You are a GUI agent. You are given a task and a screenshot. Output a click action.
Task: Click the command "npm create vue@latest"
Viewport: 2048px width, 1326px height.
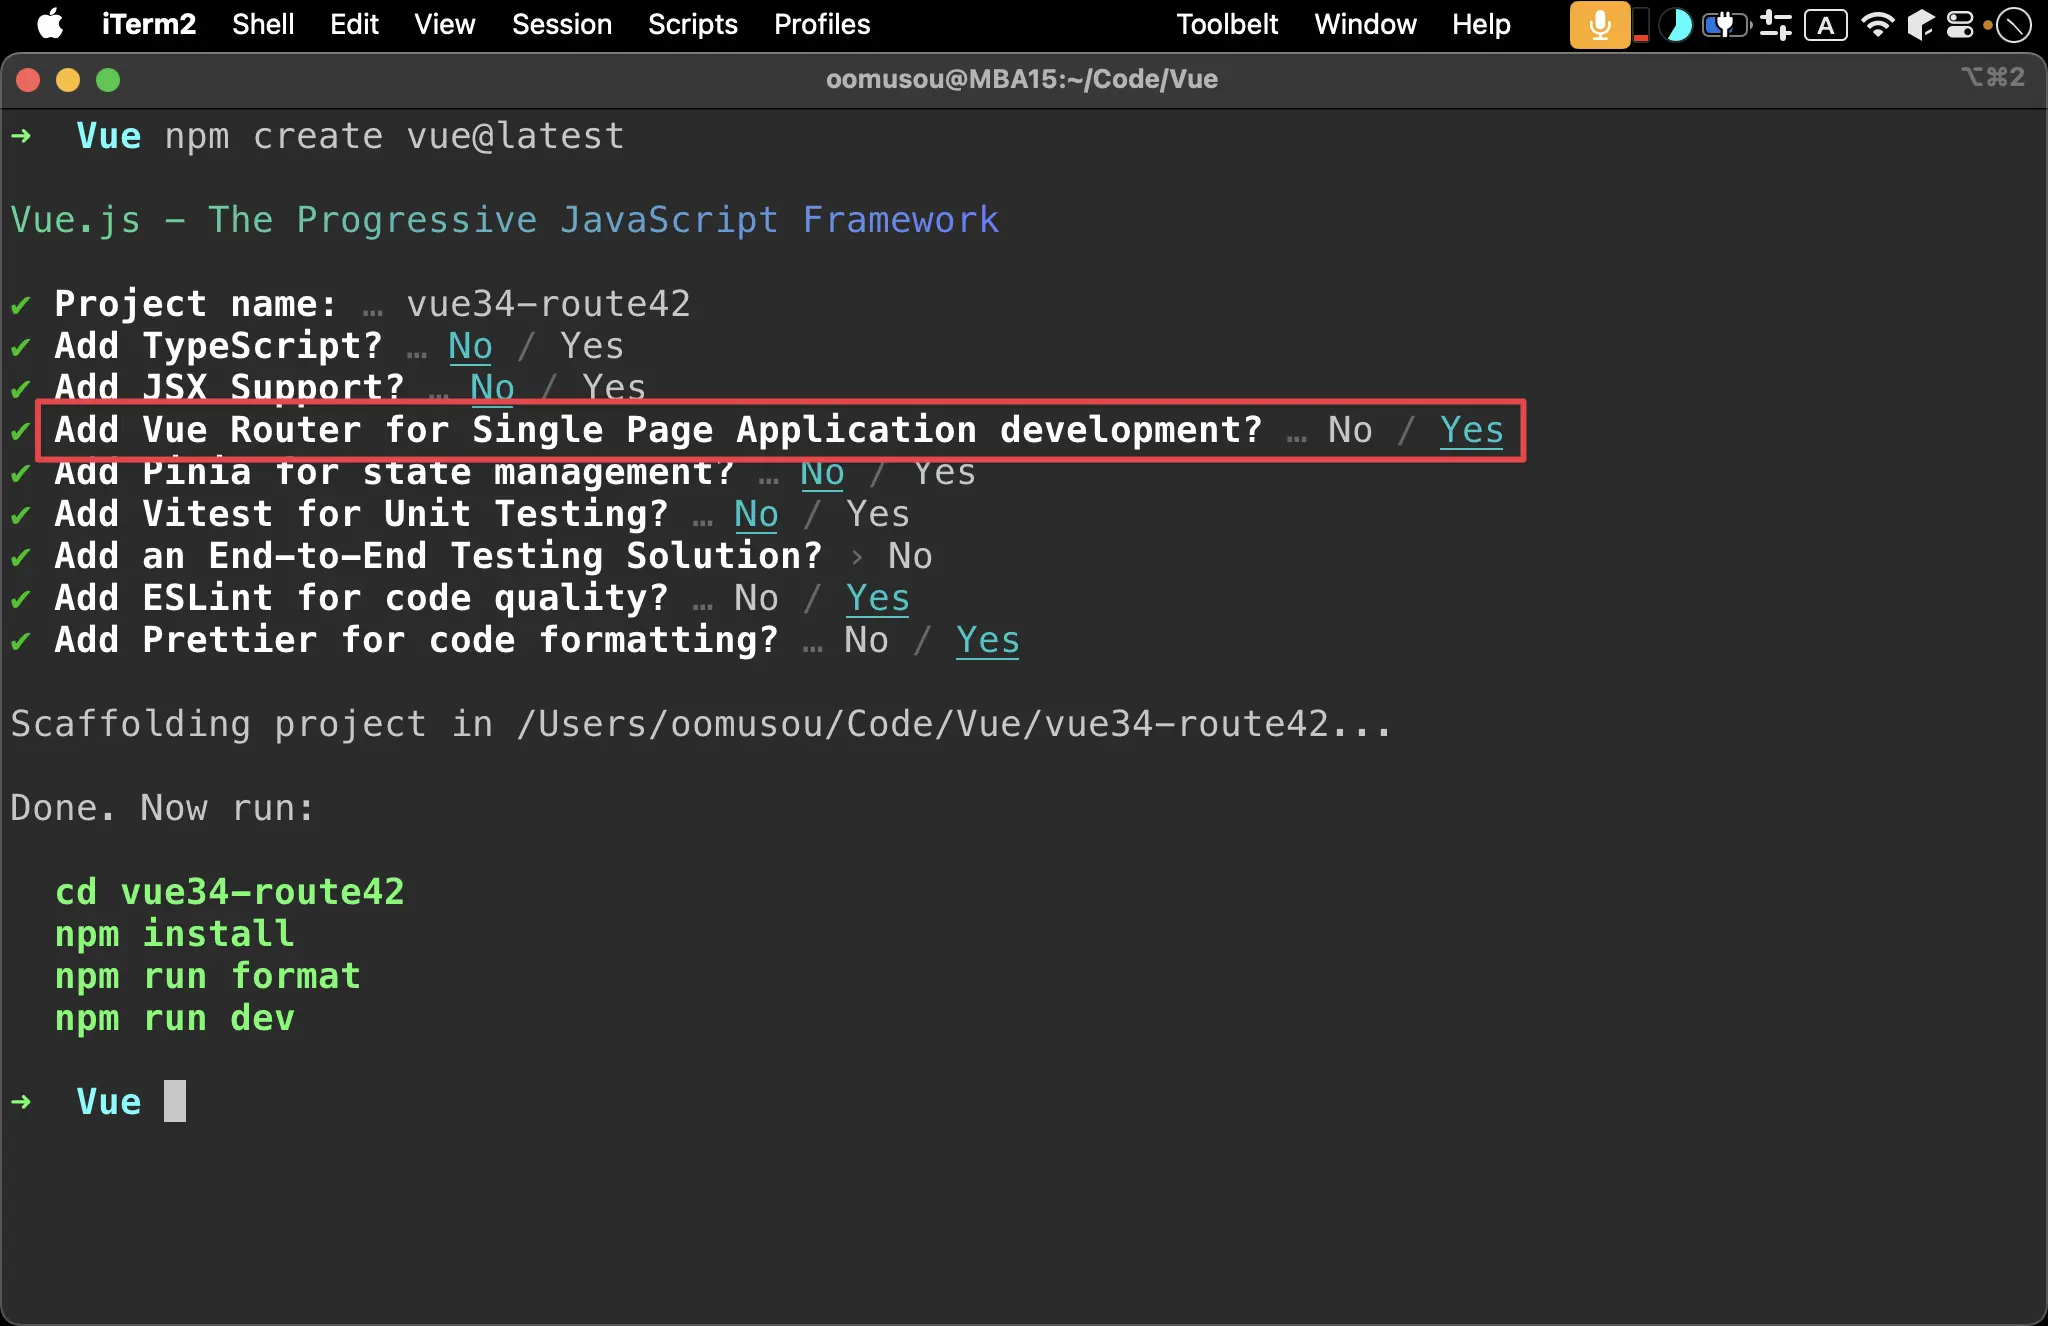point(395,136)
